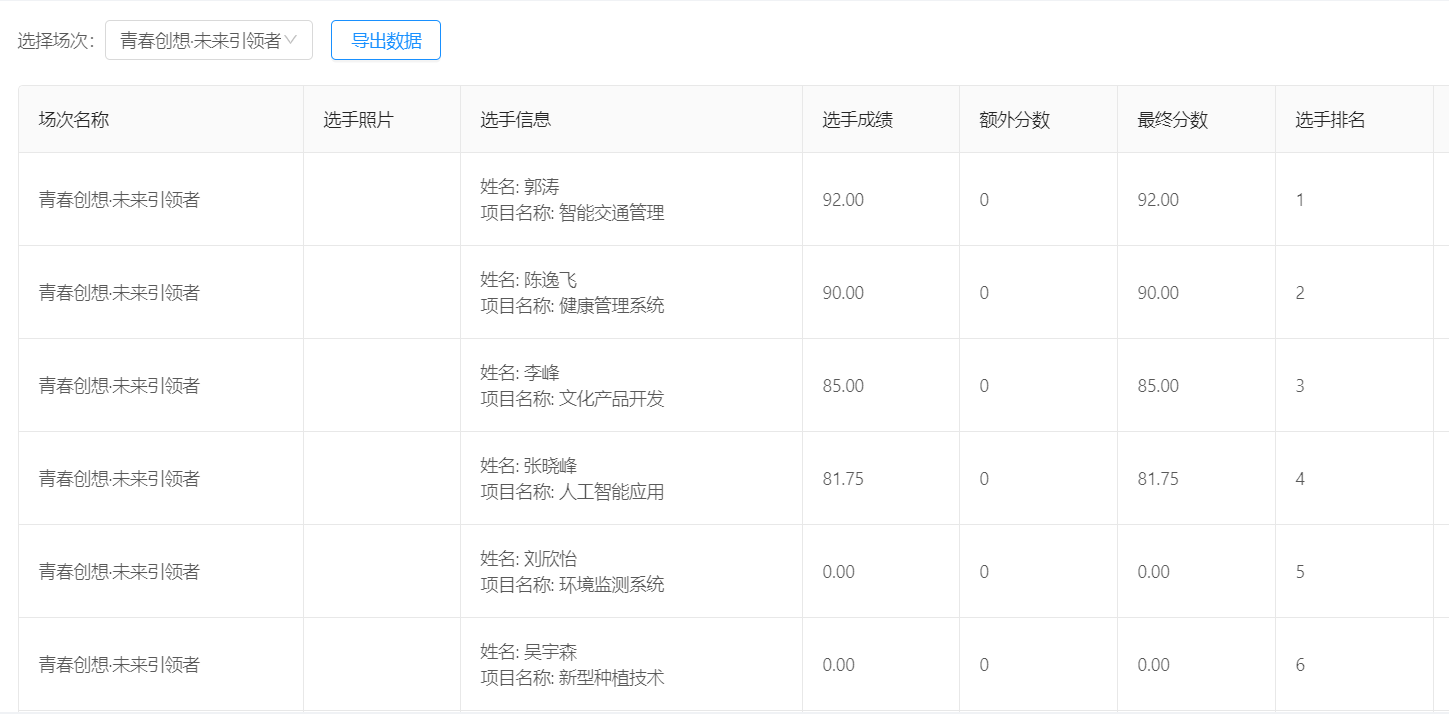The image size is (1449, 714).
Task: Click the 导出数据 button
Action: tap(386, 41)
